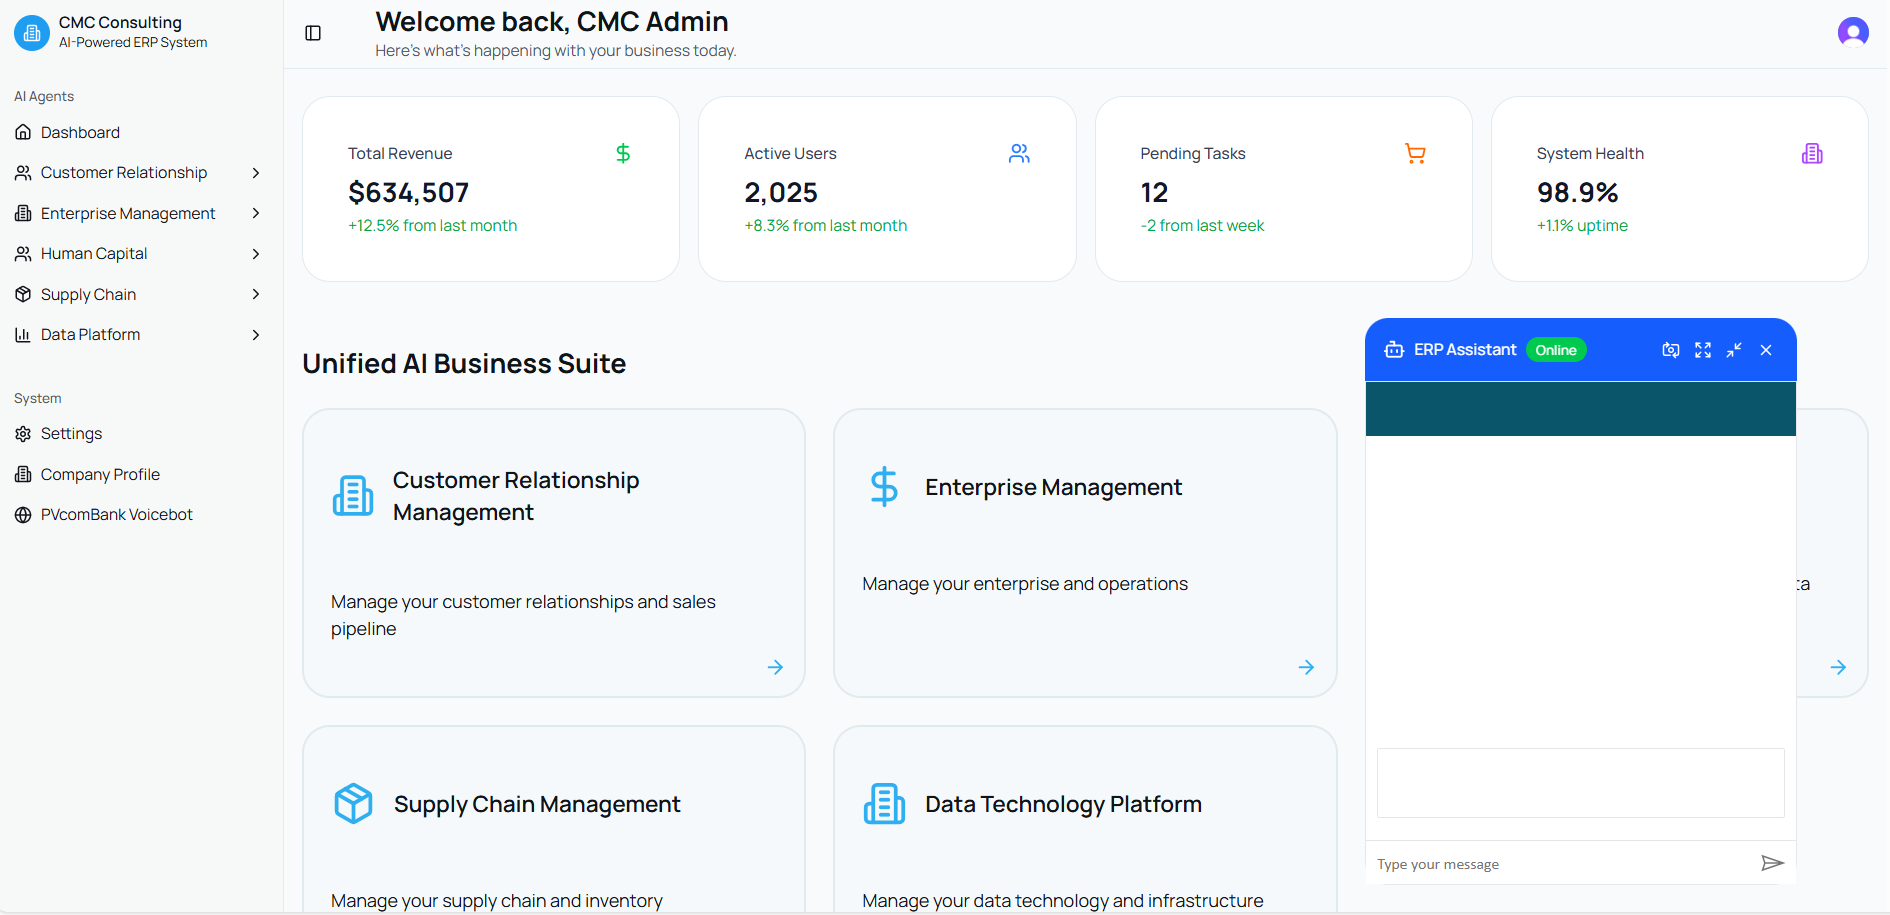
Task: Send the chat message using the arrow icon
Action: coord(1771,863)
